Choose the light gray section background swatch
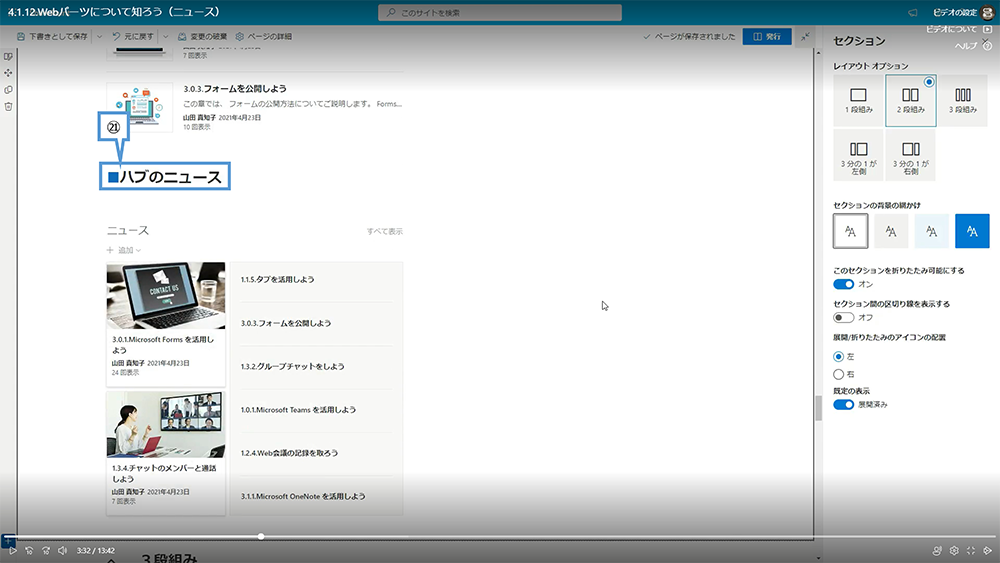This screenshot has height=563, width=1000. [x=891, y=231]
